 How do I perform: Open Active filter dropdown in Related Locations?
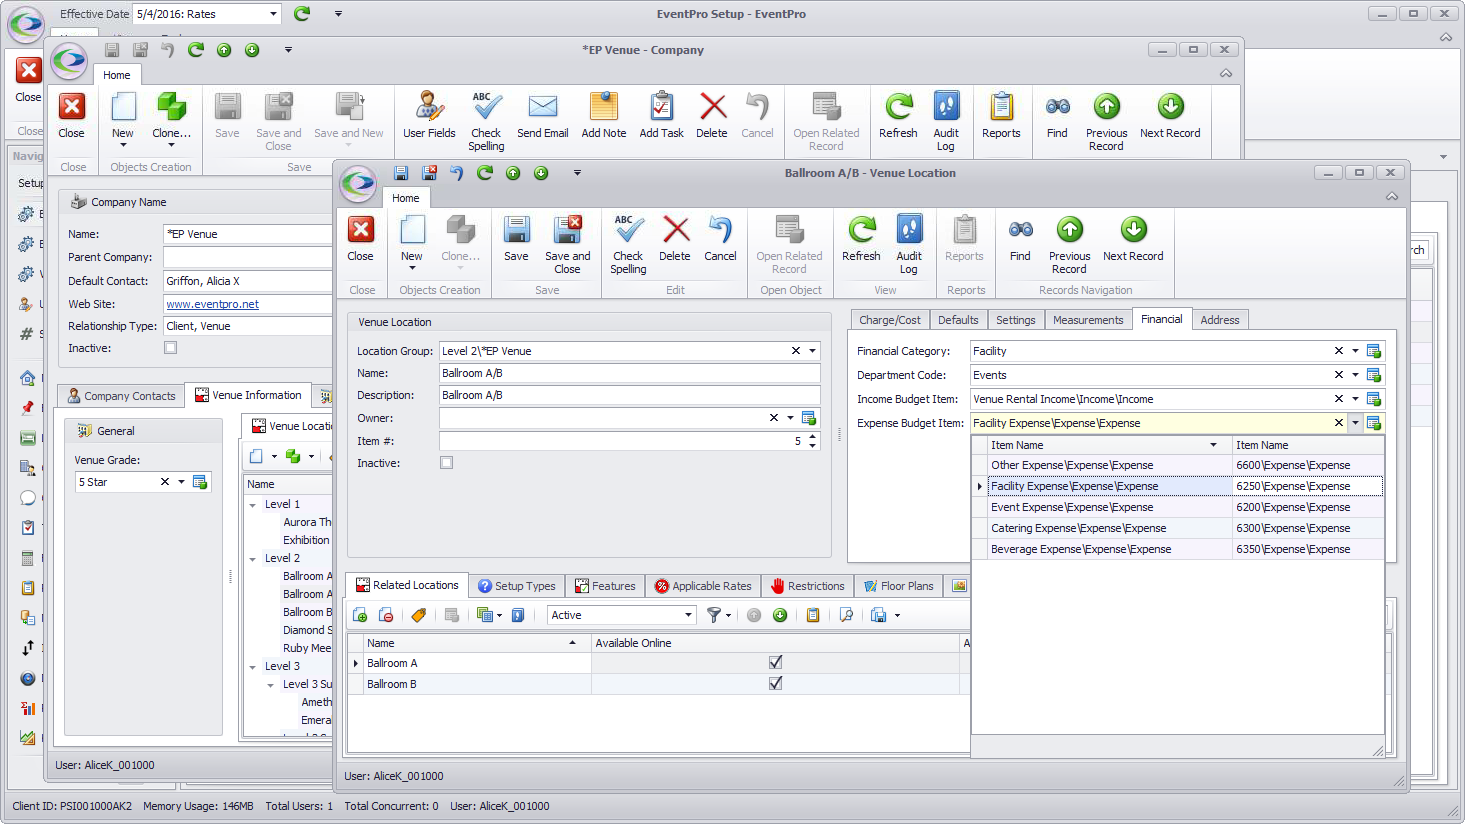[688, 615]
